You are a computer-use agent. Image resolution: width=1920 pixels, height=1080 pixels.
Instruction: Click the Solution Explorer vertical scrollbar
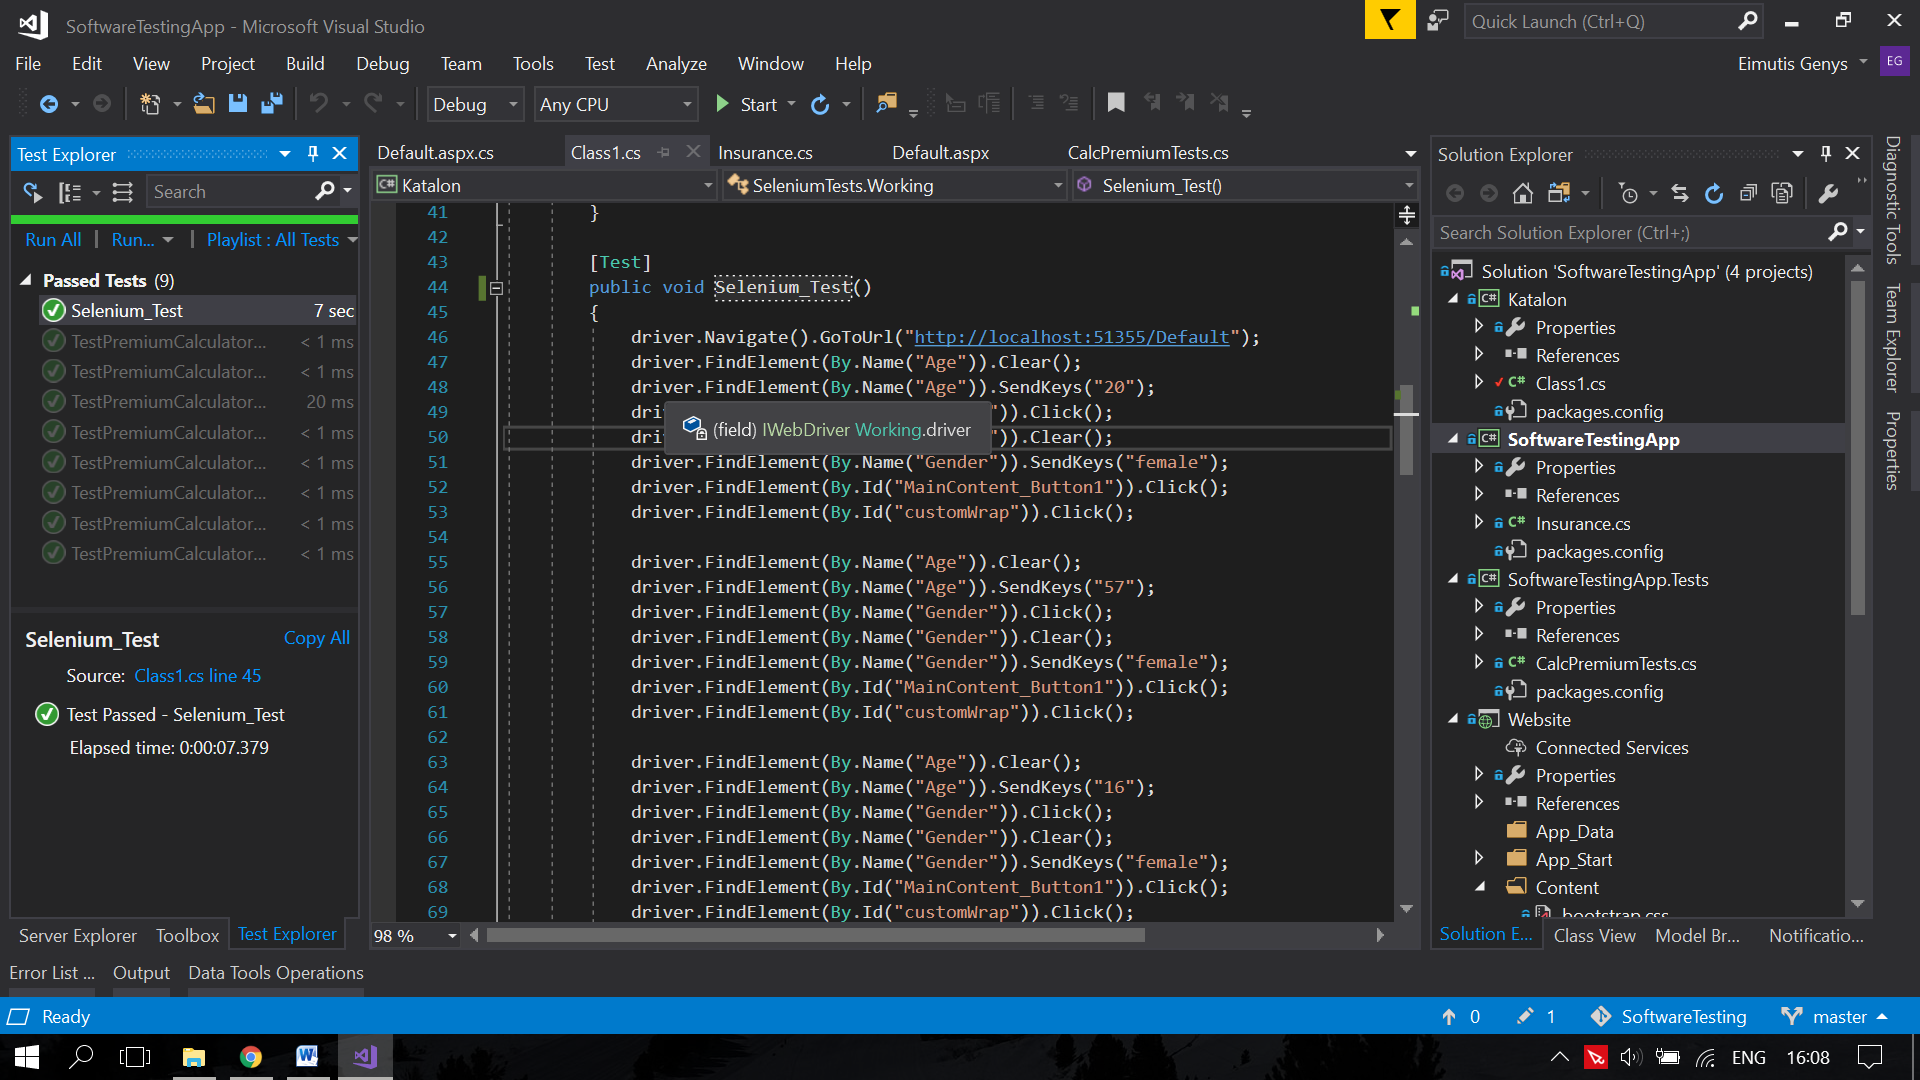(x=1857, y=447)
